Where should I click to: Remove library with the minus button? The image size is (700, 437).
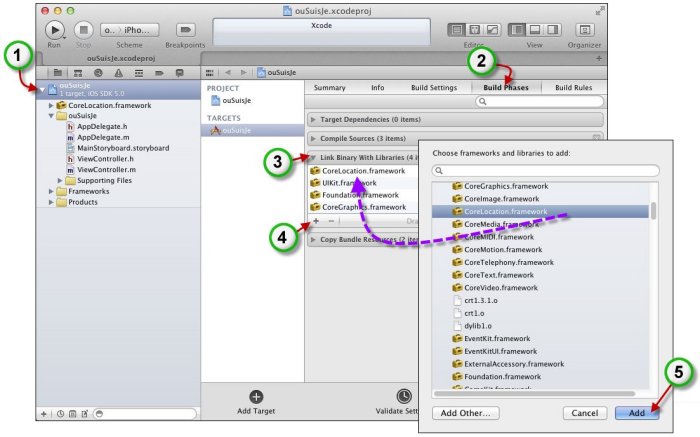[x=331, y=221]
